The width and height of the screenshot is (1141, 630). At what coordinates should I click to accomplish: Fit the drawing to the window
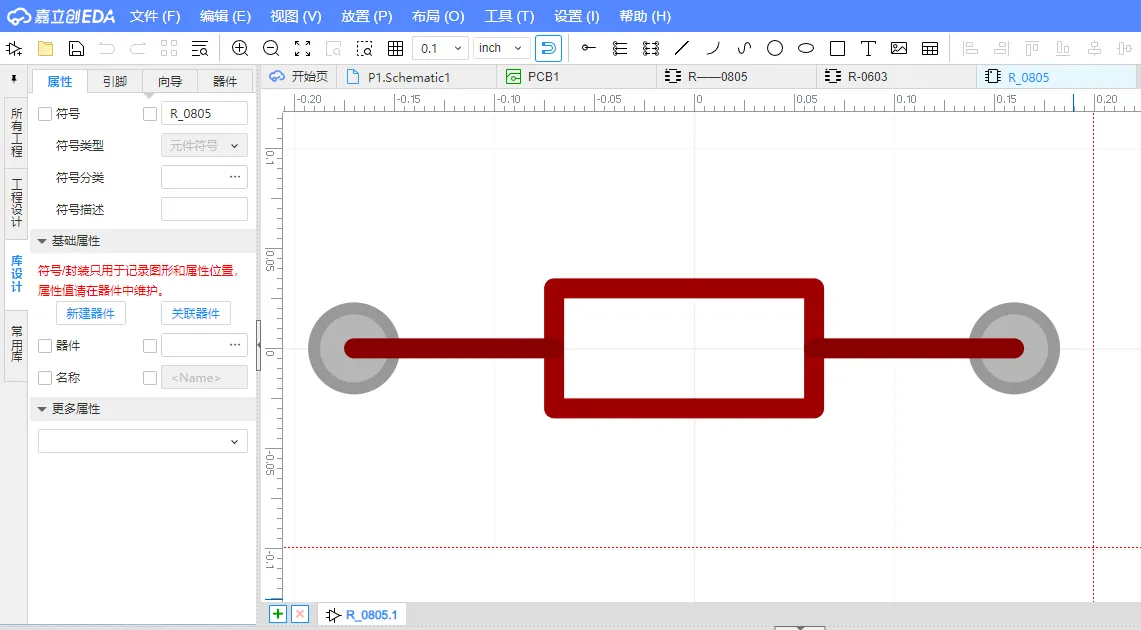pyautogui.click(x=302, y=49)
